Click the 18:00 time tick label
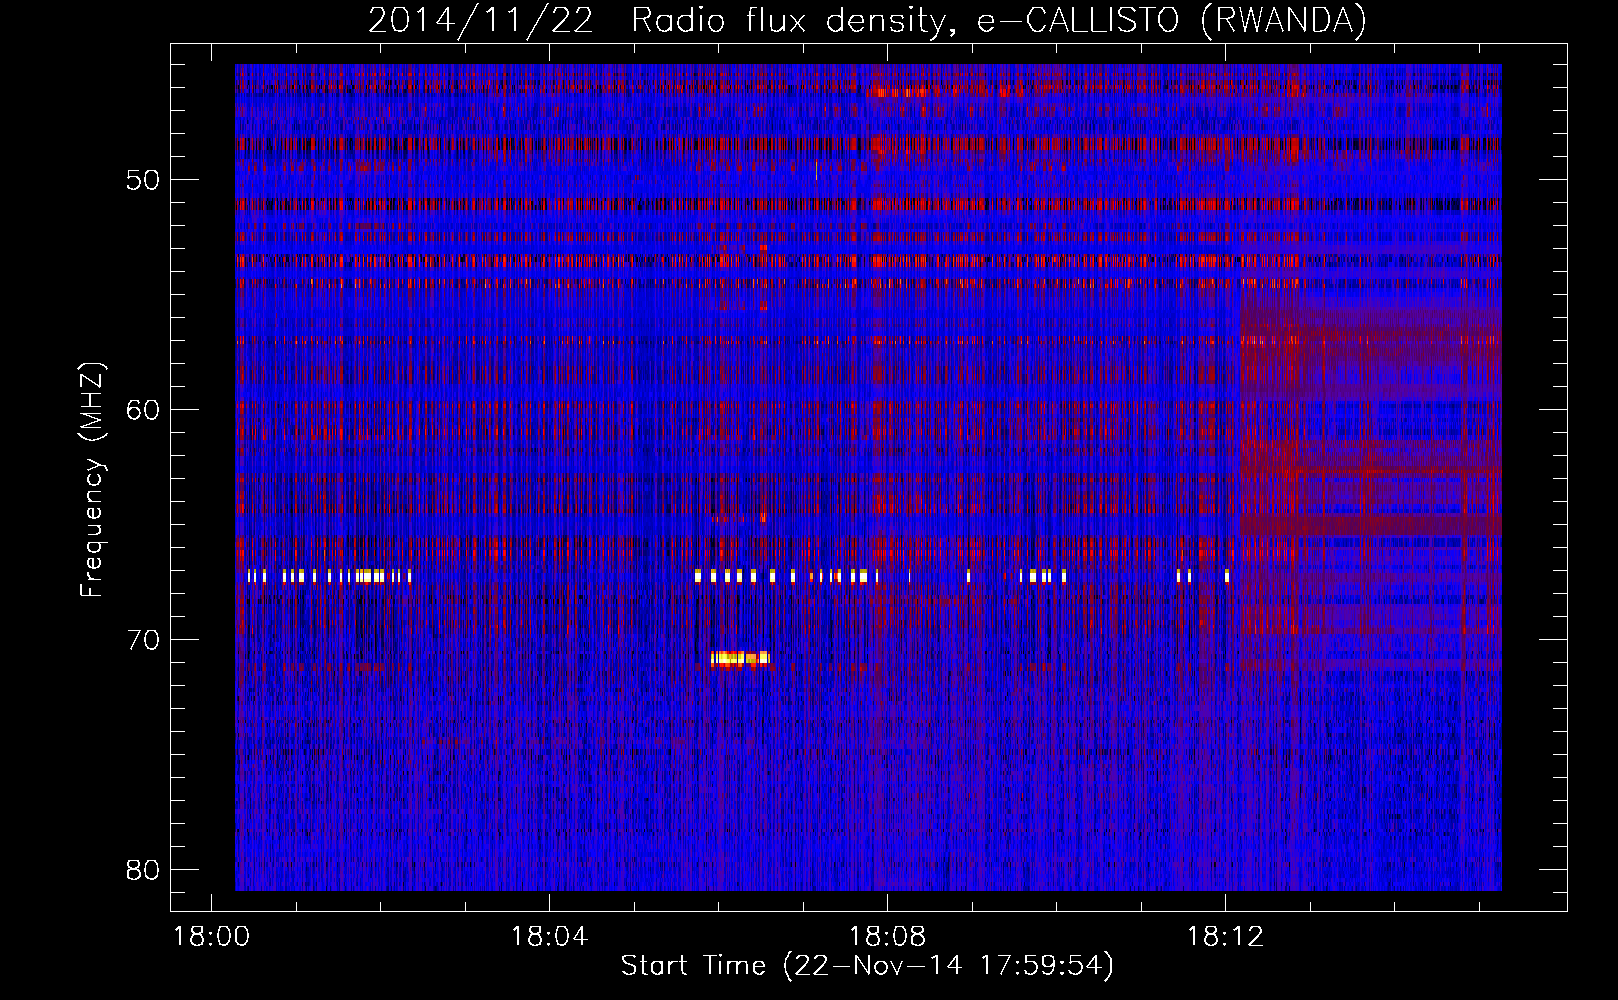 (211, 937)
